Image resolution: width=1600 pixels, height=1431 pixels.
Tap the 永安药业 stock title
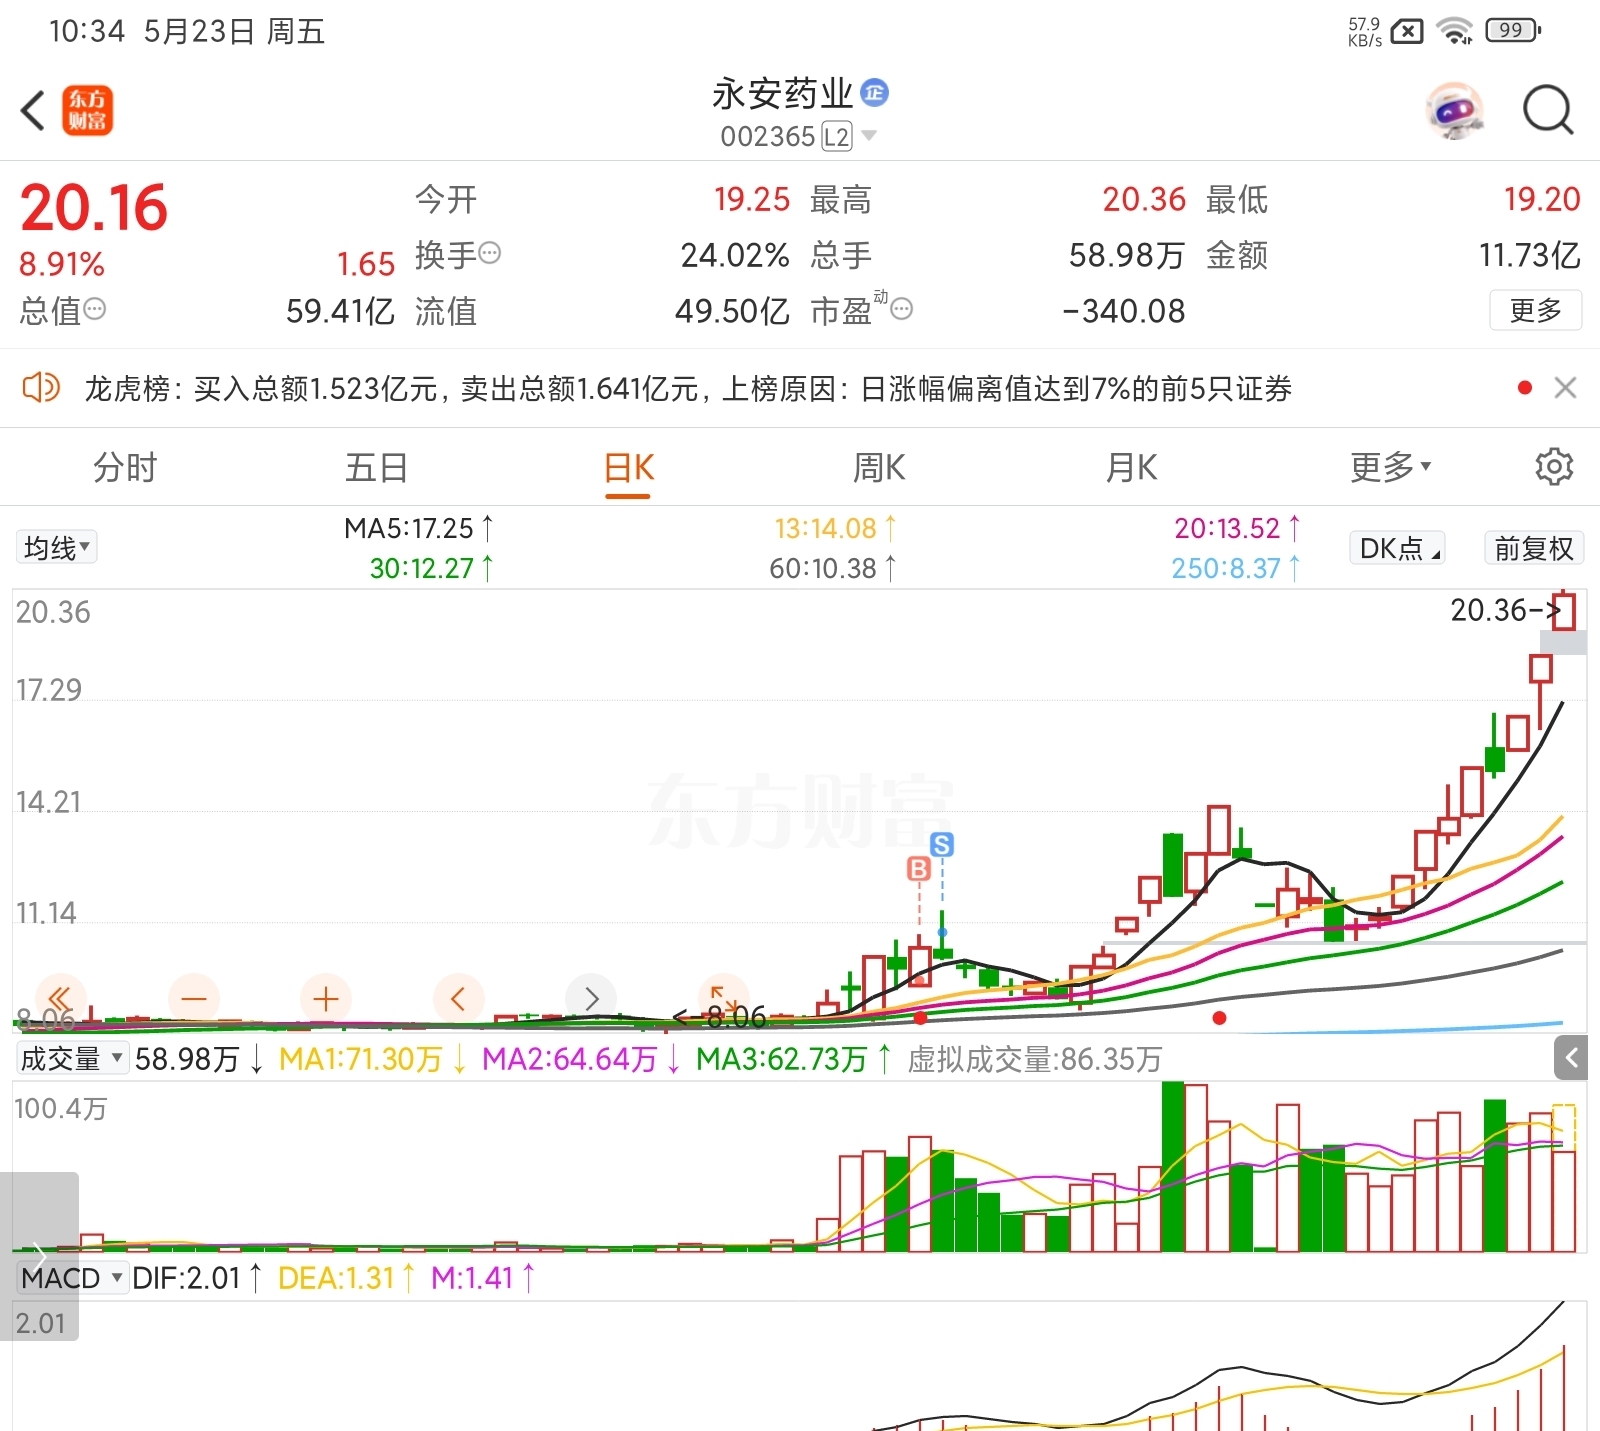click(x=782, y=93)
